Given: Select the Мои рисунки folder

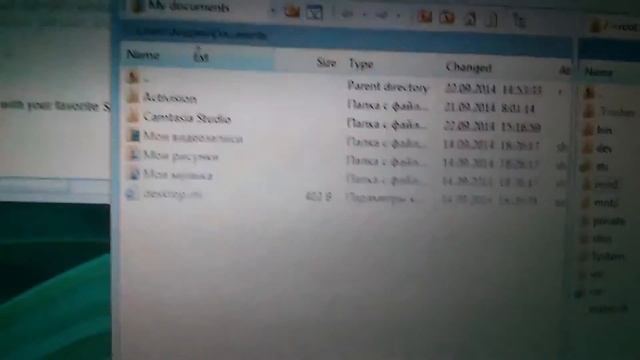Looking at the screenshot, I should 180,156.
